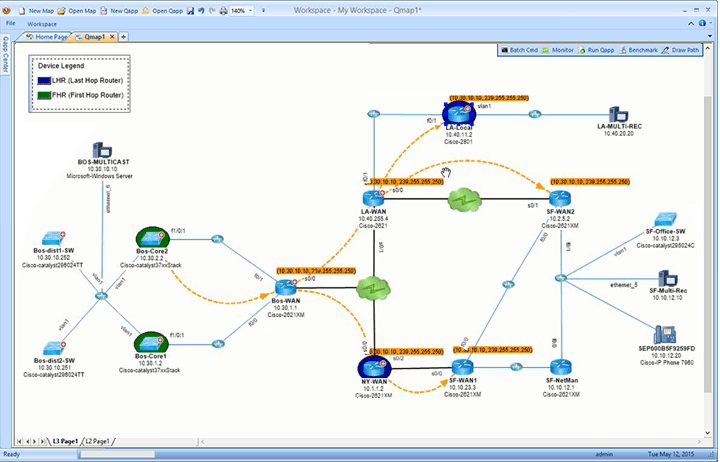Select the SF-Office-SW switch icon
This screenshot has height=462, width=720.
pyautogui.click(x=665, y=219)
